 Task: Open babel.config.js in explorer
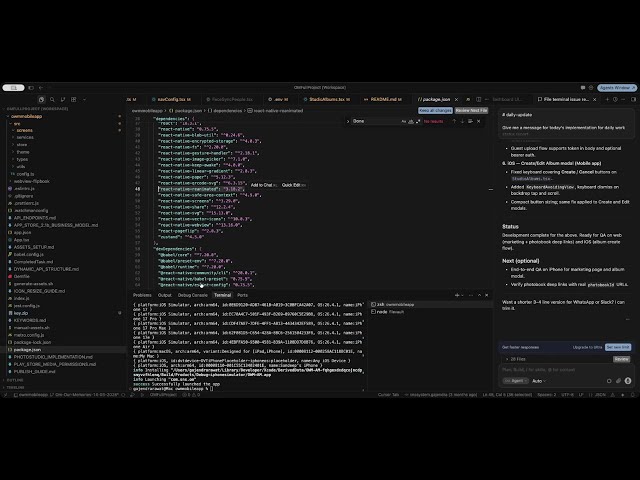63,254
